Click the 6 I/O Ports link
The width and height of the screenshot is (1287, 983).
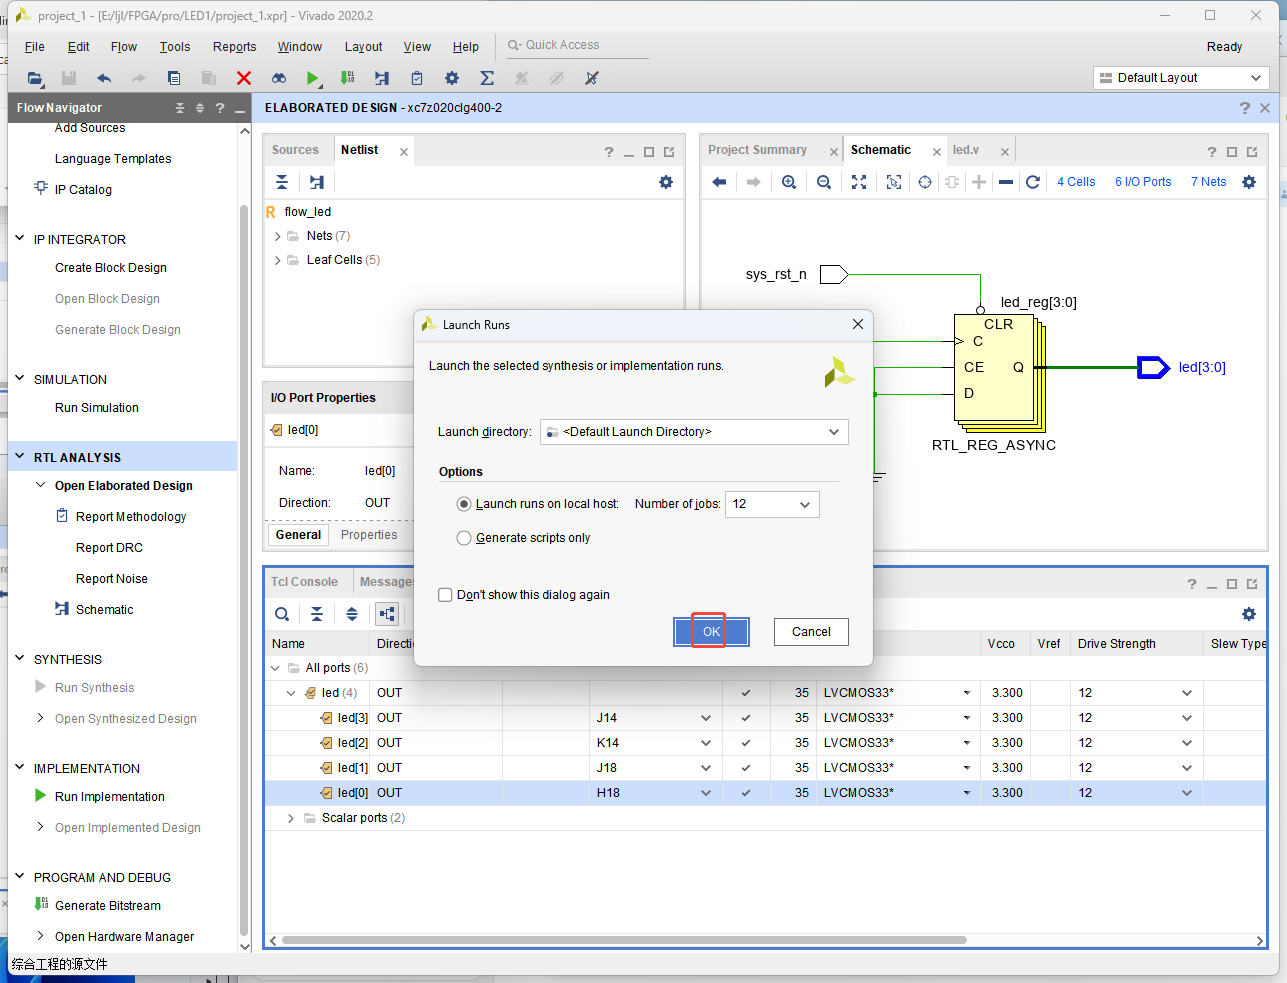[1143, 182]
